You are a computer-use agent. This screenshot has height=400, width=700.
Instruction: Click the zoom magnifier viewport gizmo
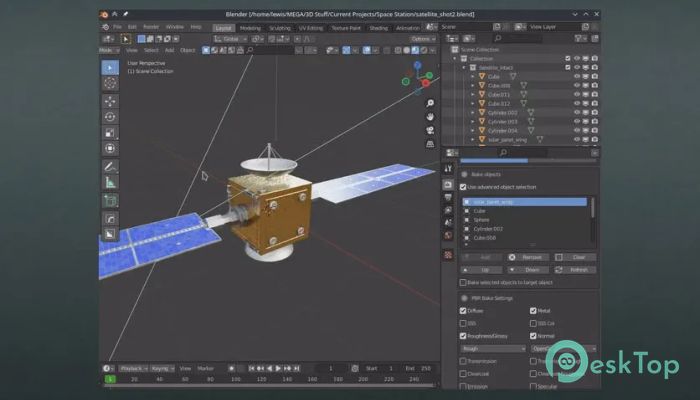tap(430, 103)
